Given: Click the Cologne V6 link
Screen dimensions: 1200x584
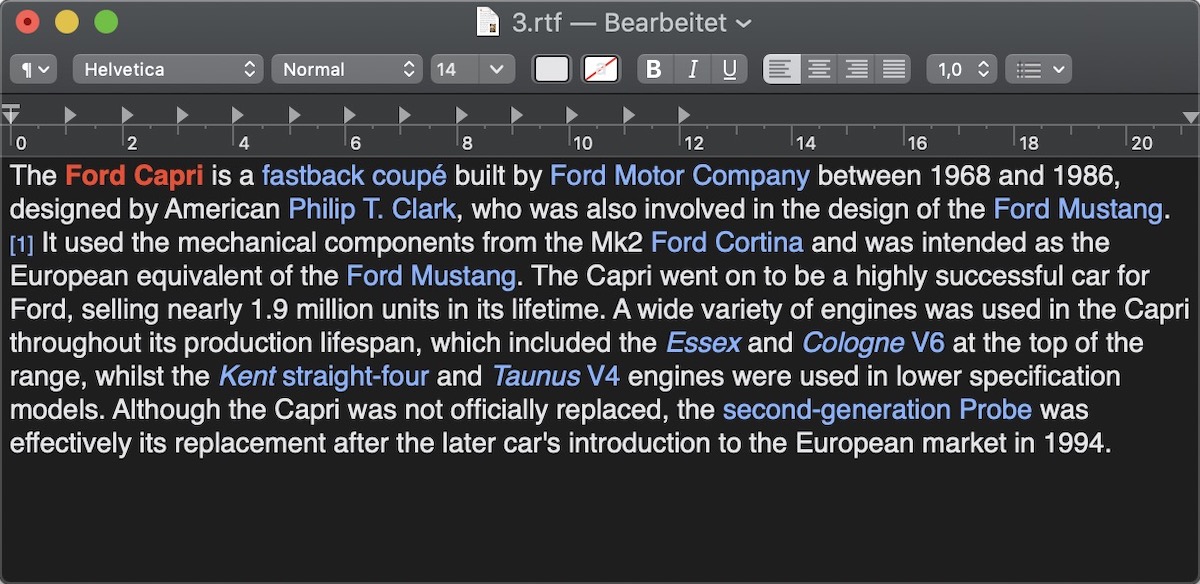Looking at the screenshot, I should pos(873,344).
